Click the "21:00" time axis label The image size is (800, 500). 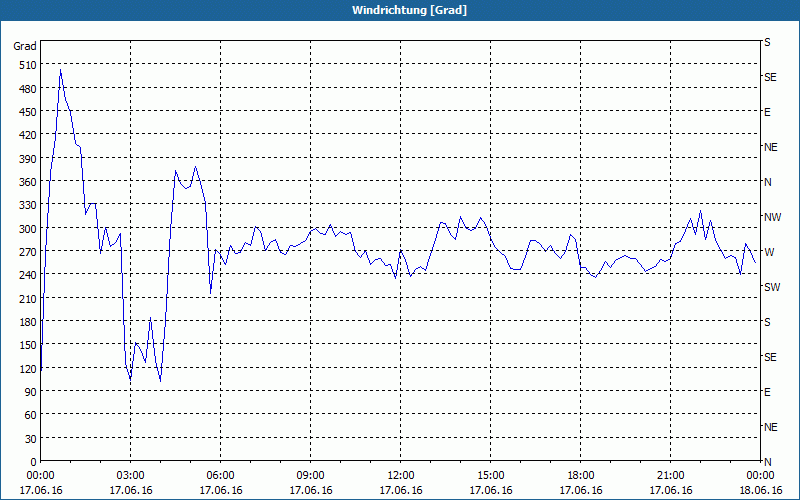[x=670, y=476]
